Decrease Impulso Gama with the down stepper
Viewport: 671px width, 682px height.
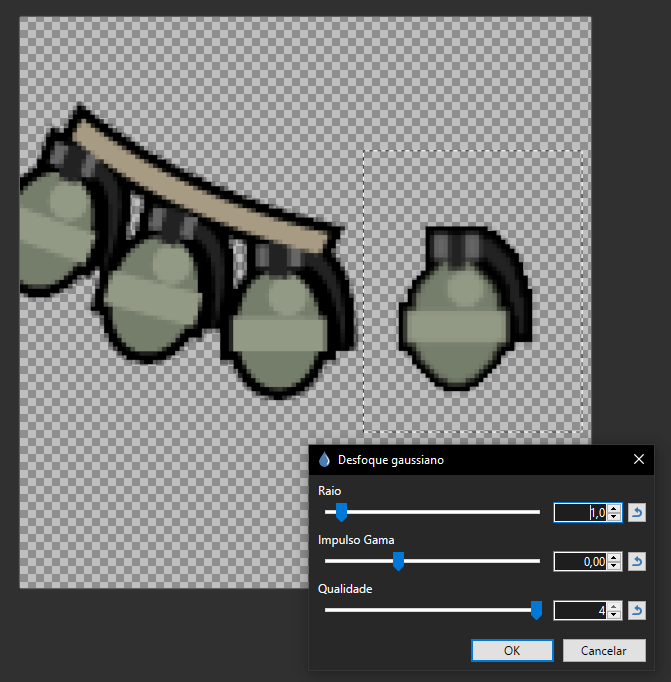click(614, 565)
